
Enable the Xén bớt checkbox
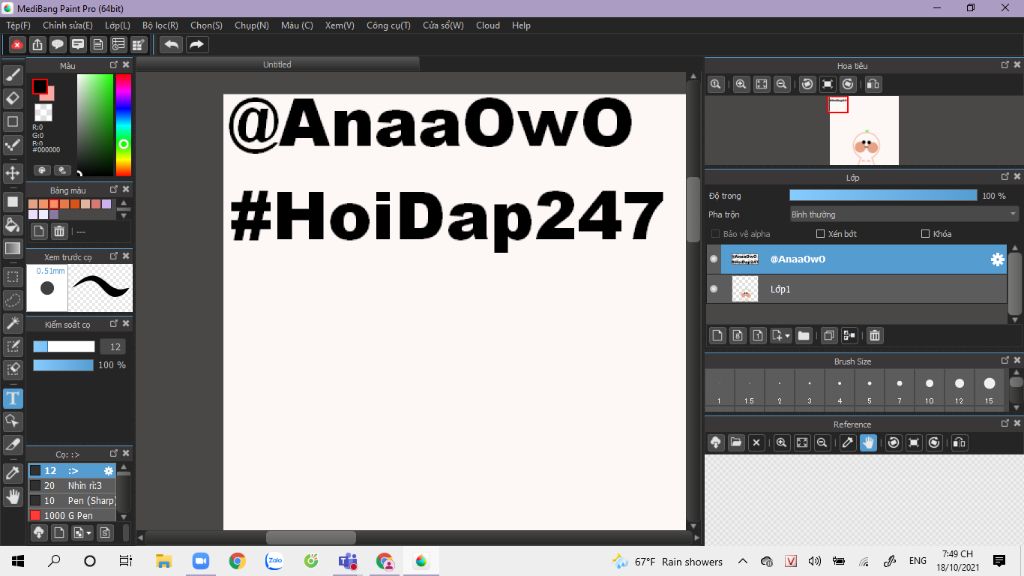[x=820, y=234]
